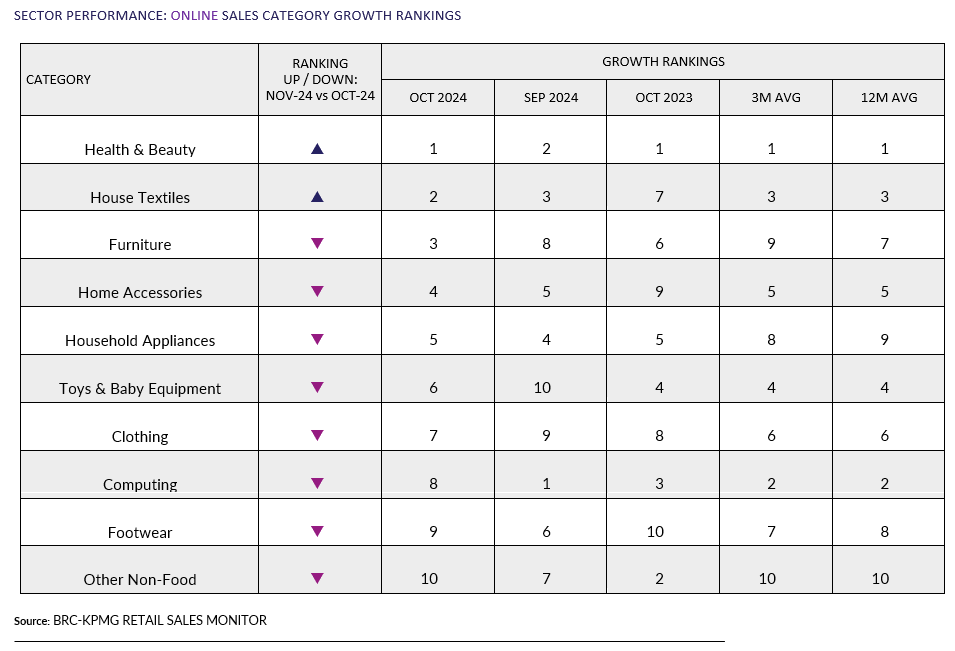Click Furniture 3M AVG value 9
The width and height of the screenshot is (955, 651).
point(771,244)
